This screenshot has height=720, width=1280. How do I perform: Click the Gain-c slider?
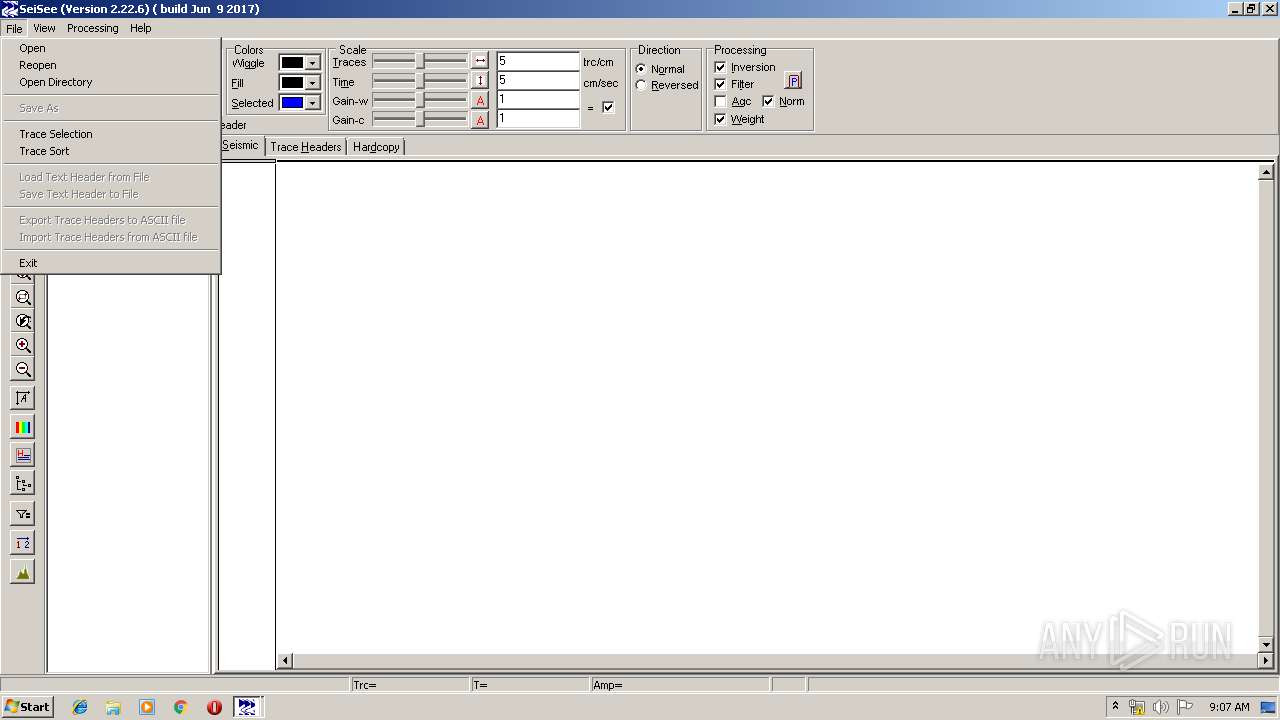(x=420, y=120)
